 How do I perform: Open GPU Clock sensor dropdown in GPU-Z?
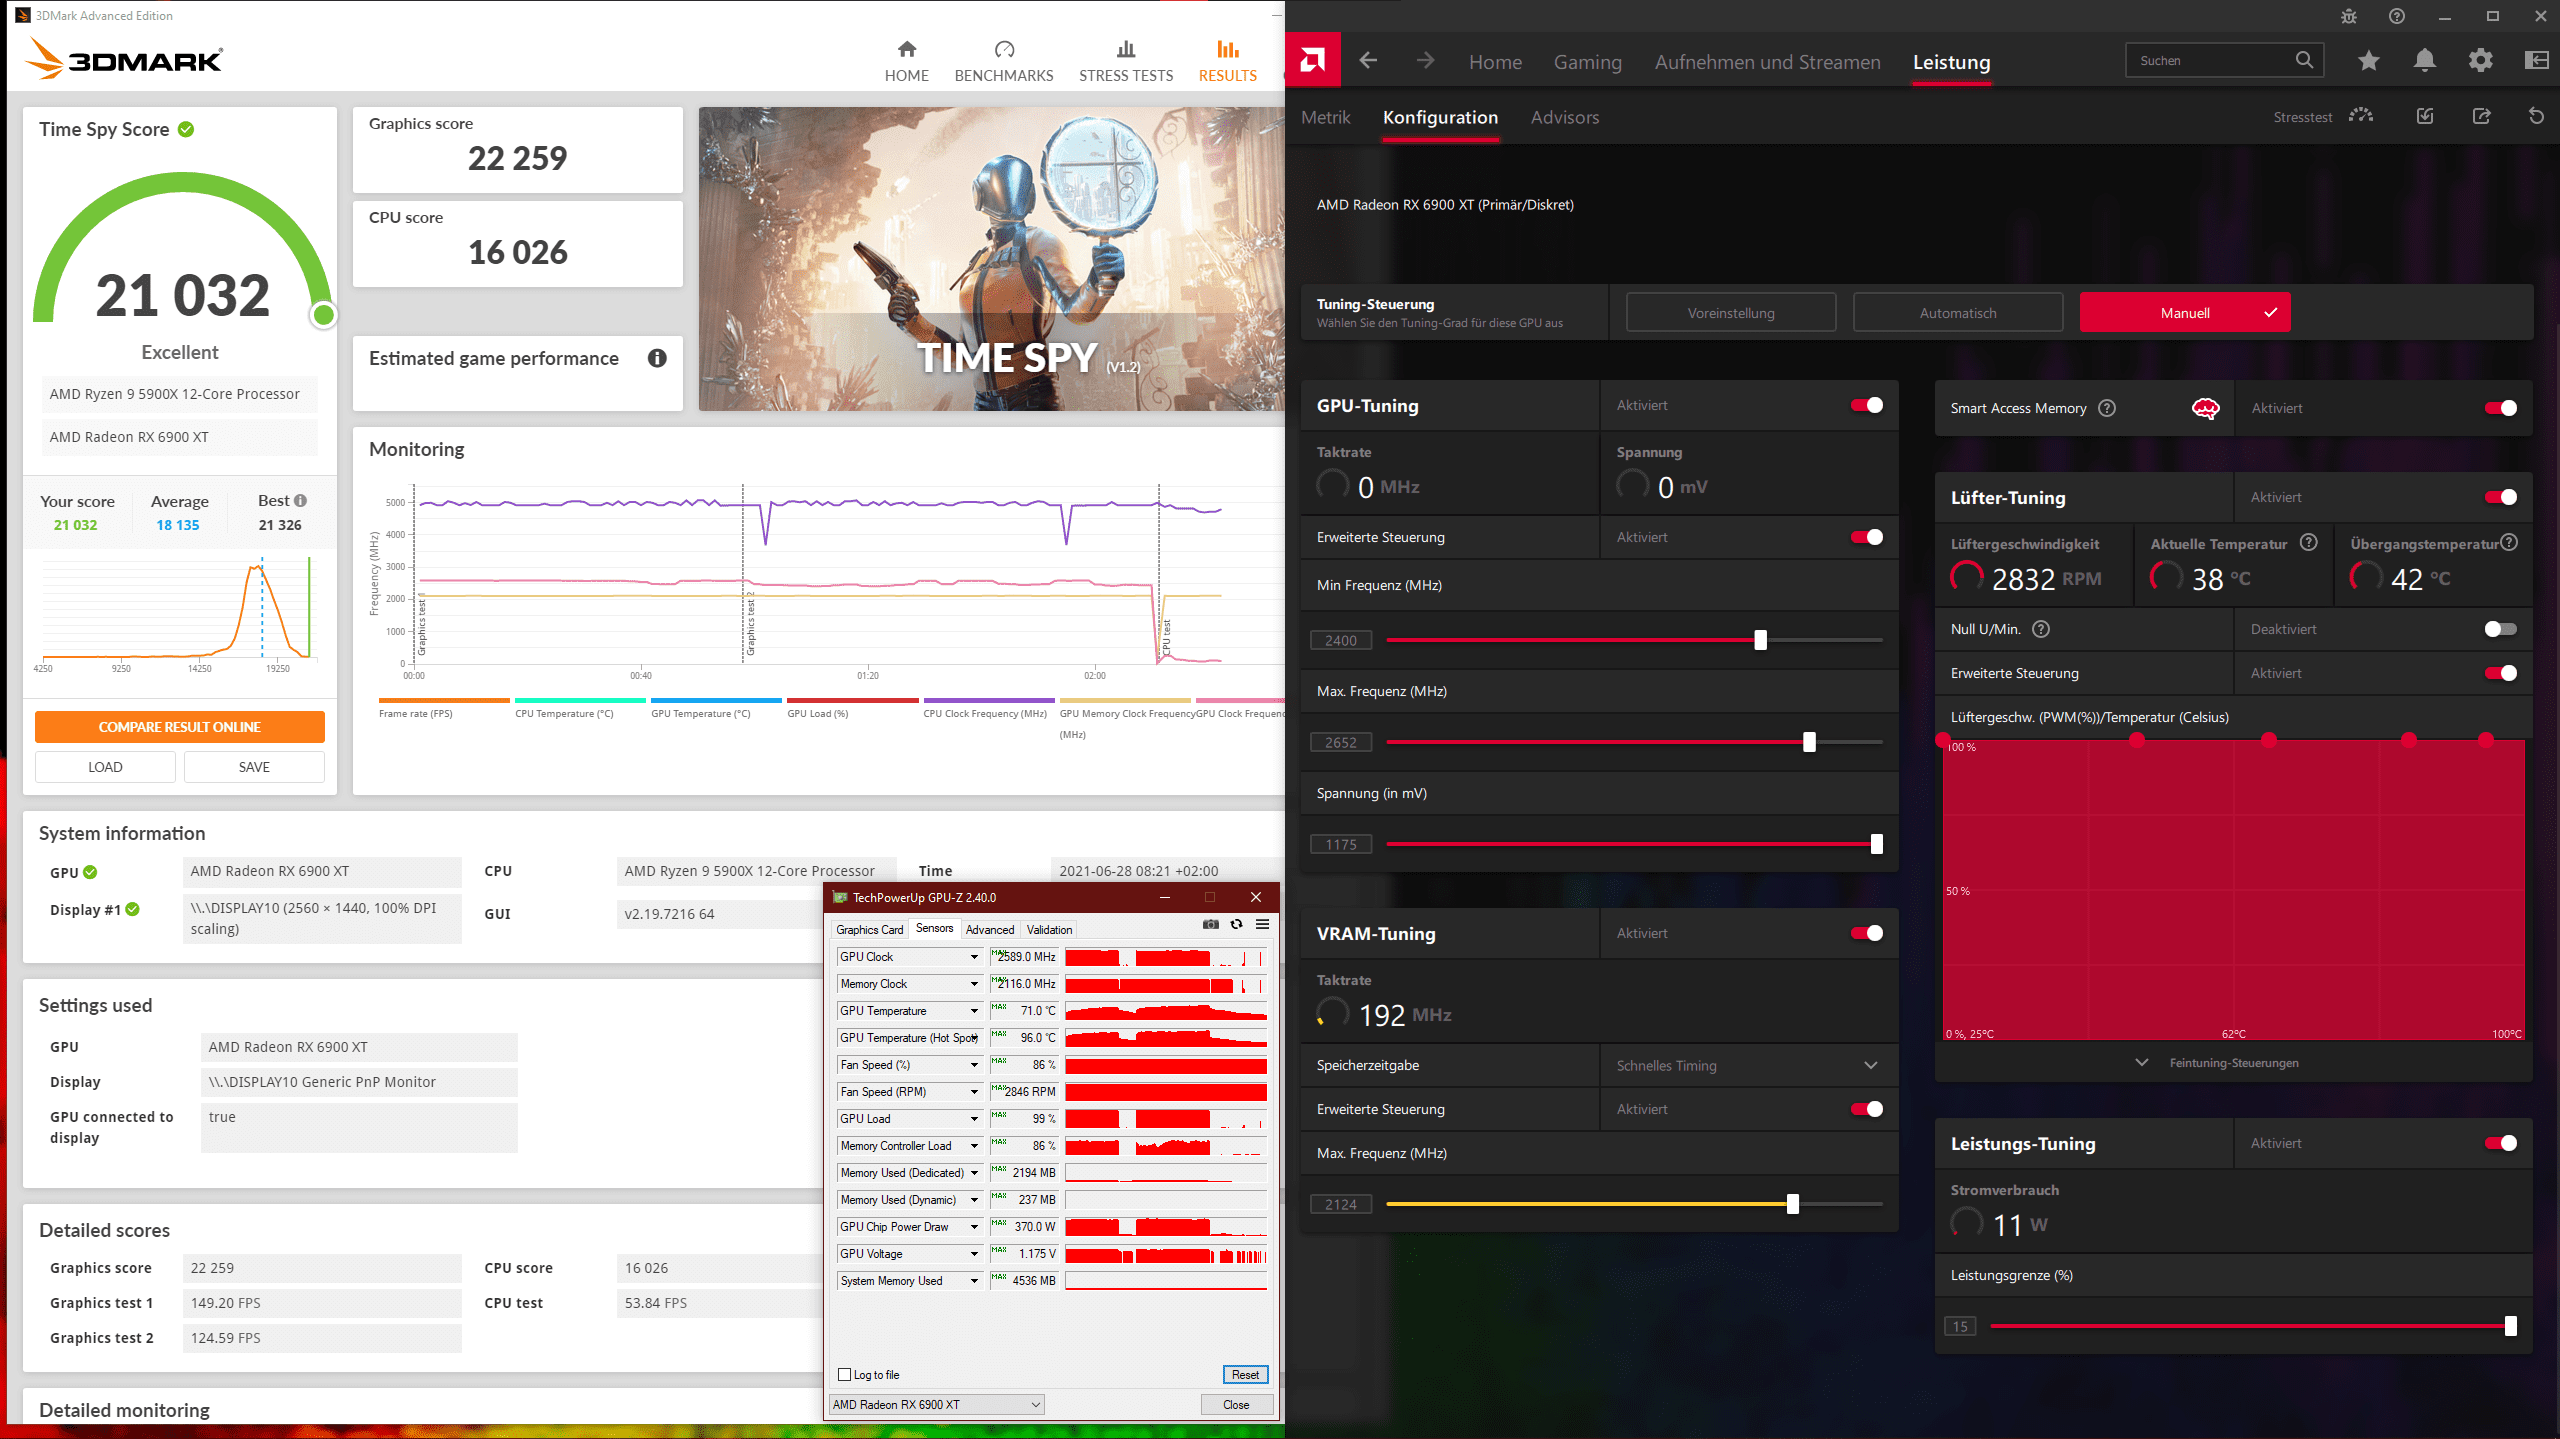click(974, 957)
